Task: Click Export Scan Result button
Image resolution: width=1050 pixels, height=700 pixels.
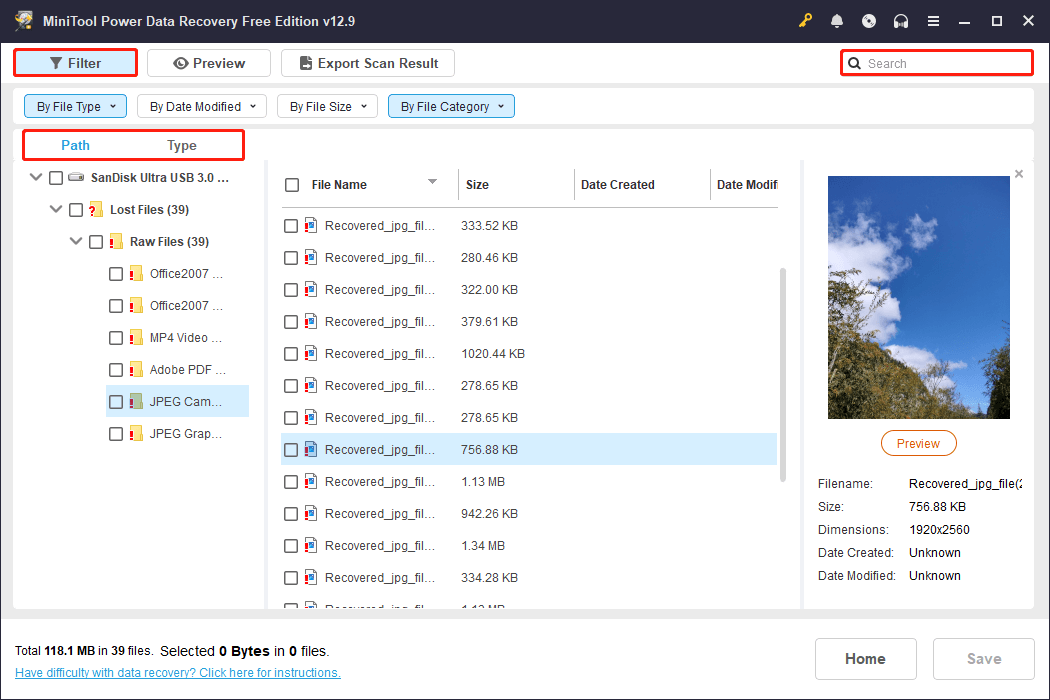Action: (x=368, y=63)
